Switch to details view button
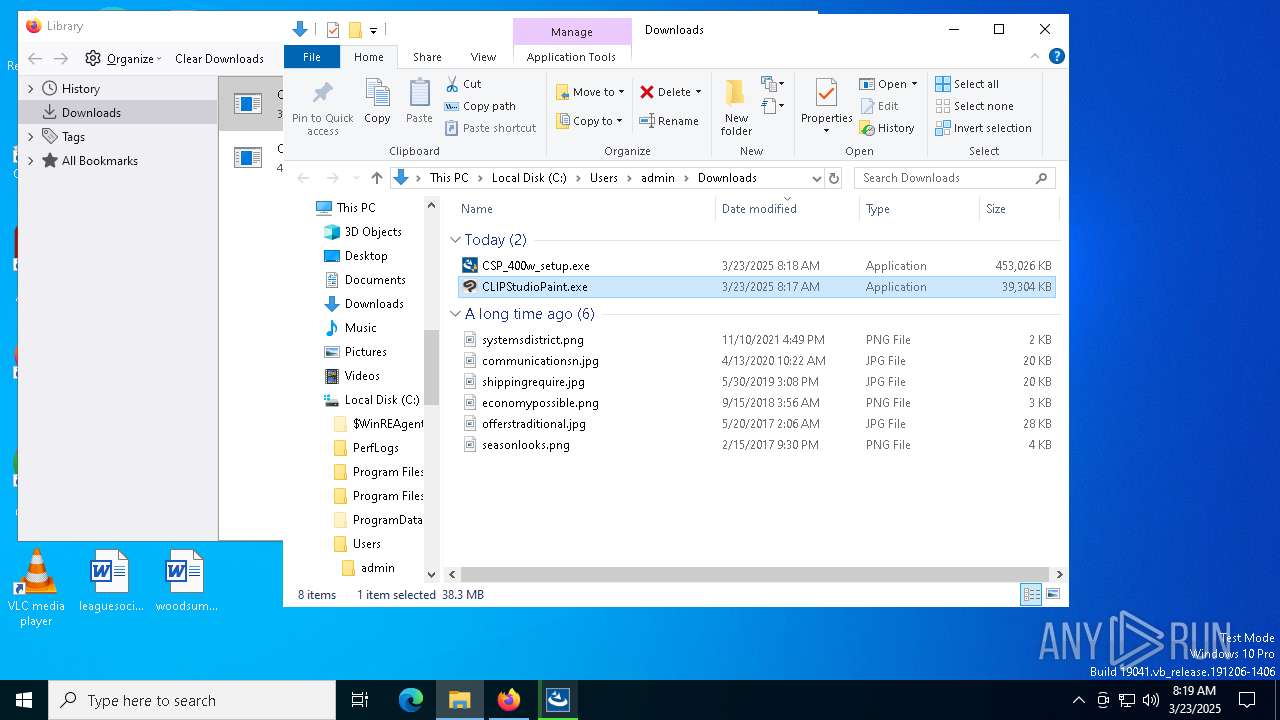1280x720 pixels. 1031,594
